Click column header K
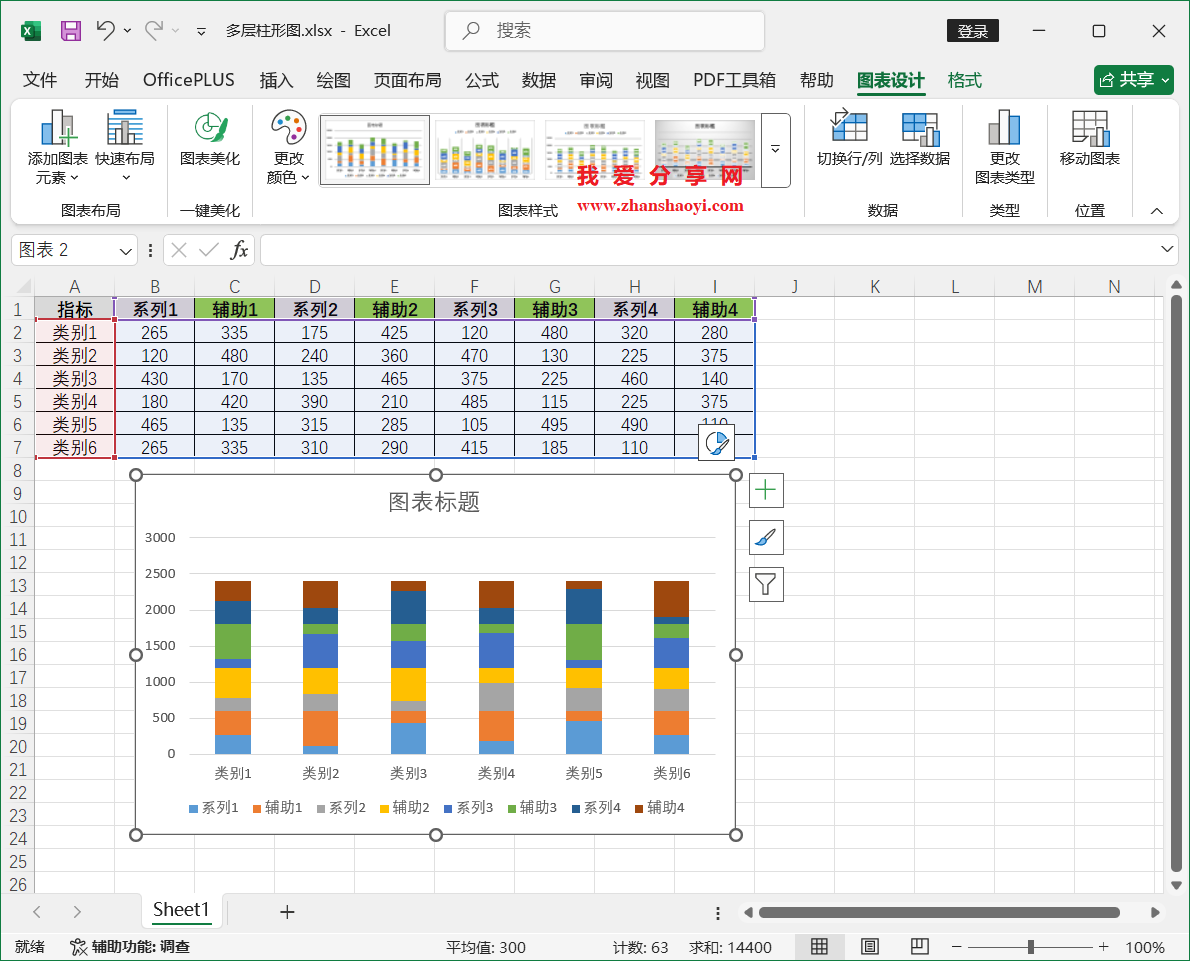This screenshot has width=1190, height=961. pos(874,286)
